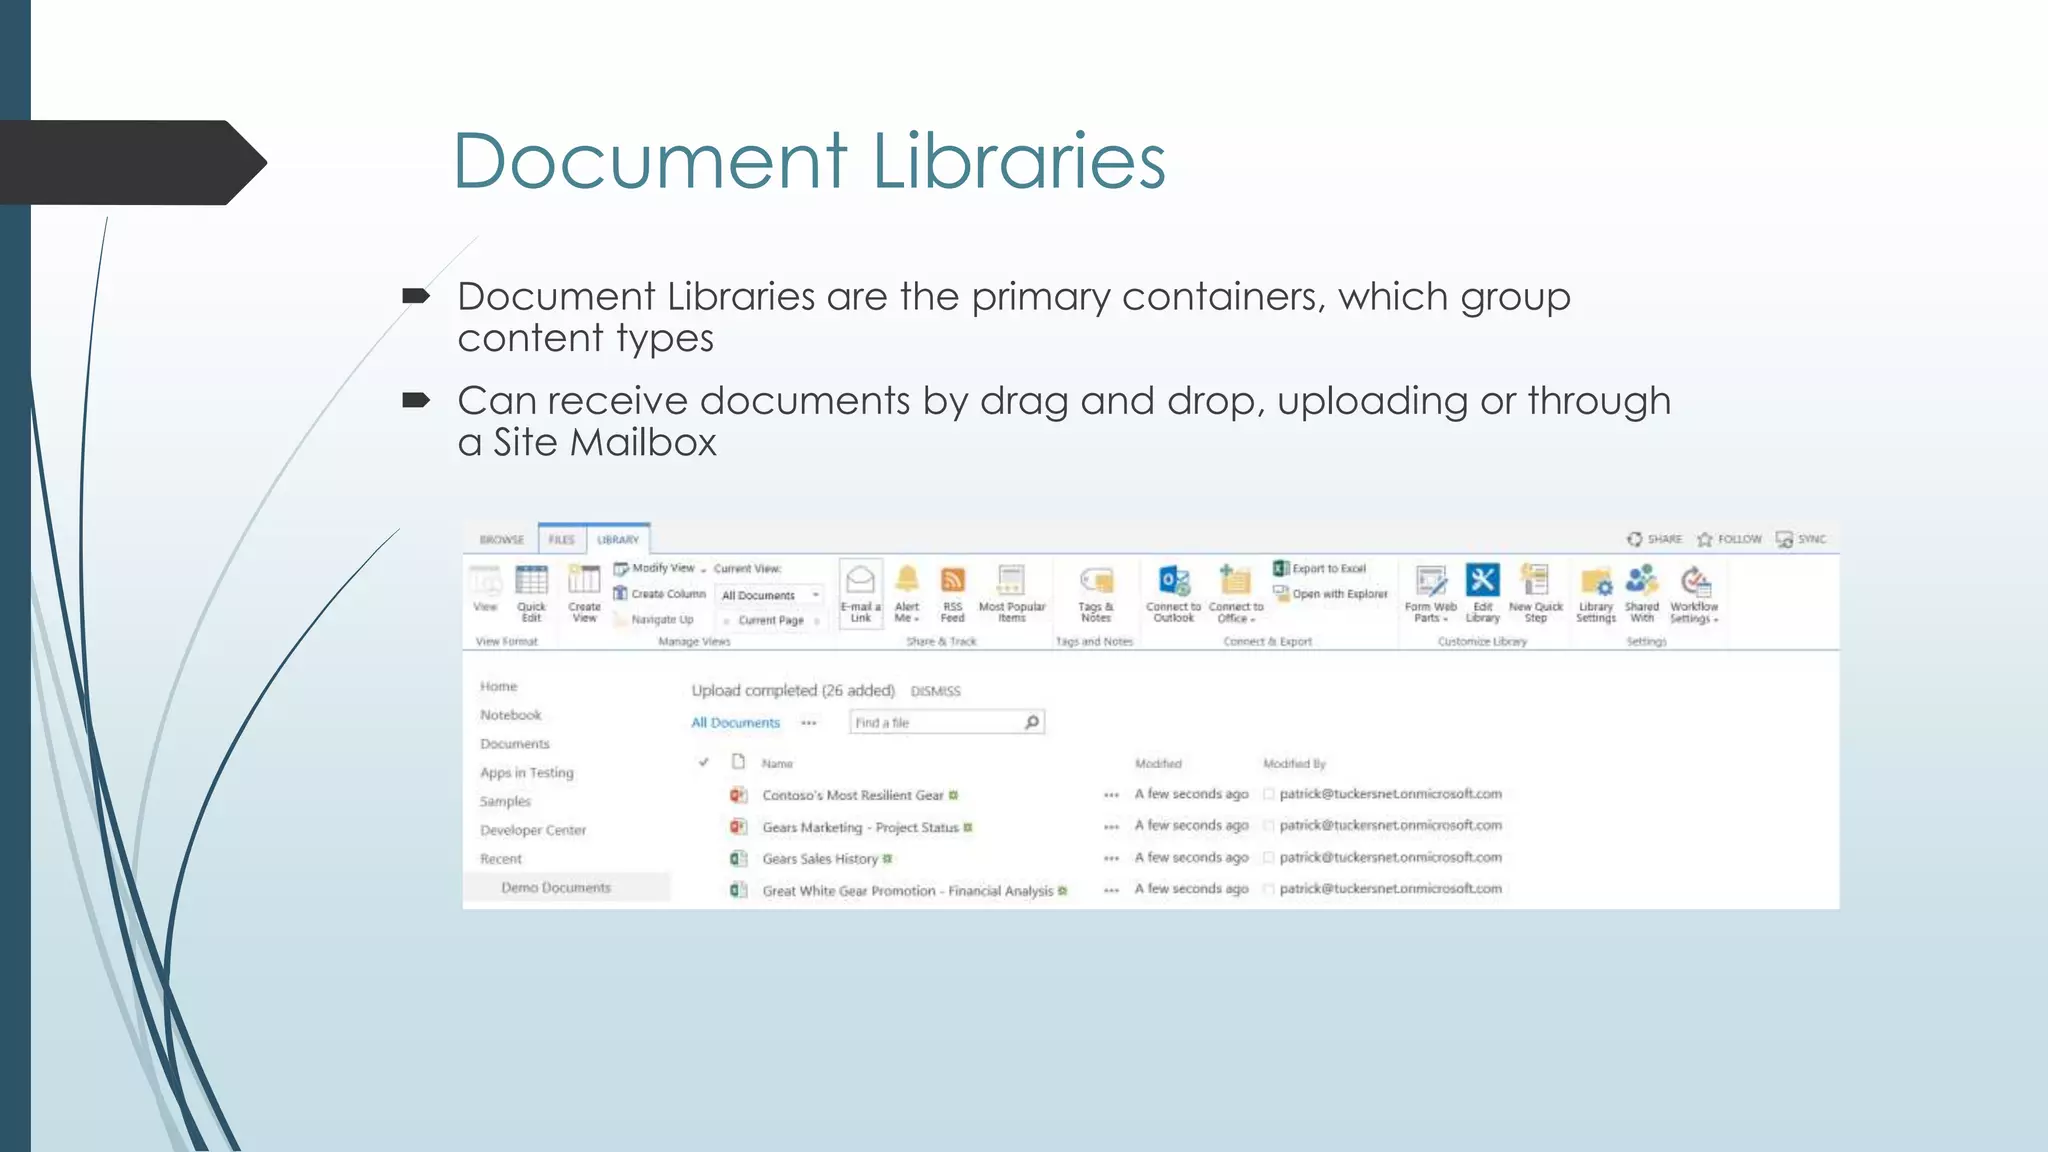Screen dimensions: 2048x1152
Task: Click Navigate Up in ribbon
Action: [654, 620]
